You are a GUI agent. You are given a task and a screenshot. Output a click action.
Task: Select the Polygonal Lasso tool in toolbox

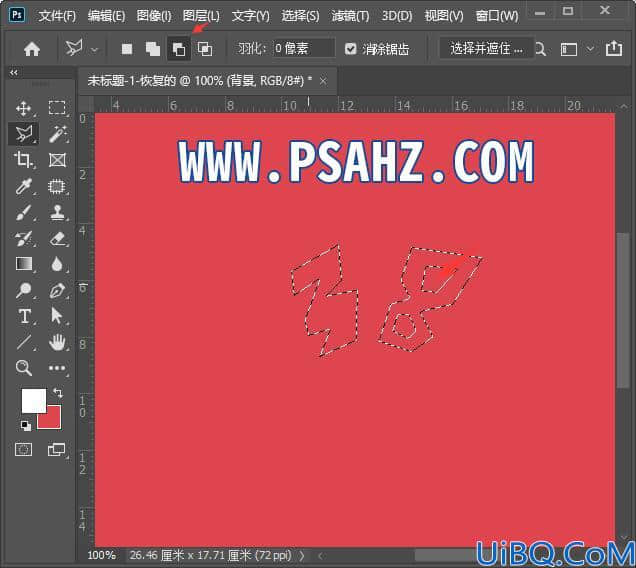[x=24, y=134]
